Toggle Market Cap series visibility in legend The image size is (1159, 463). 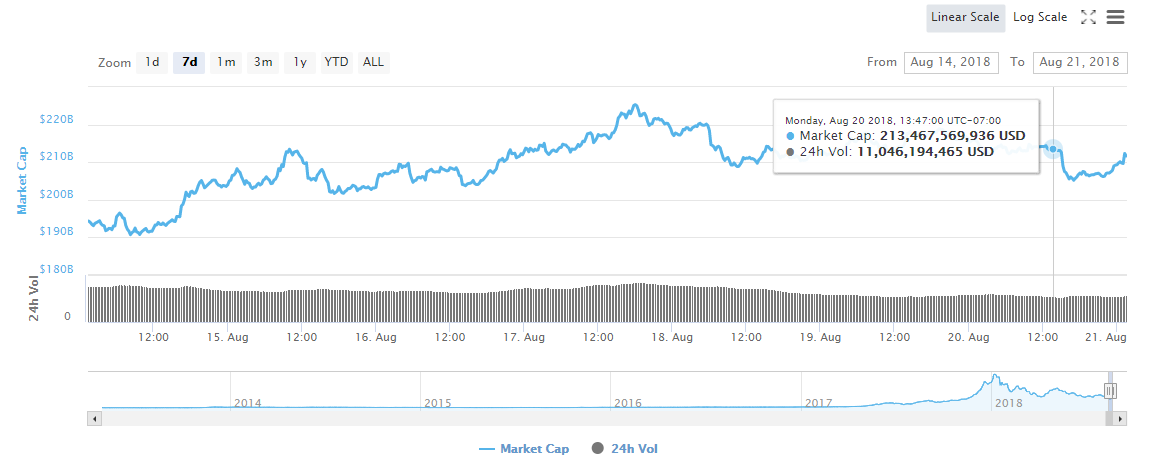pos(523,448)
